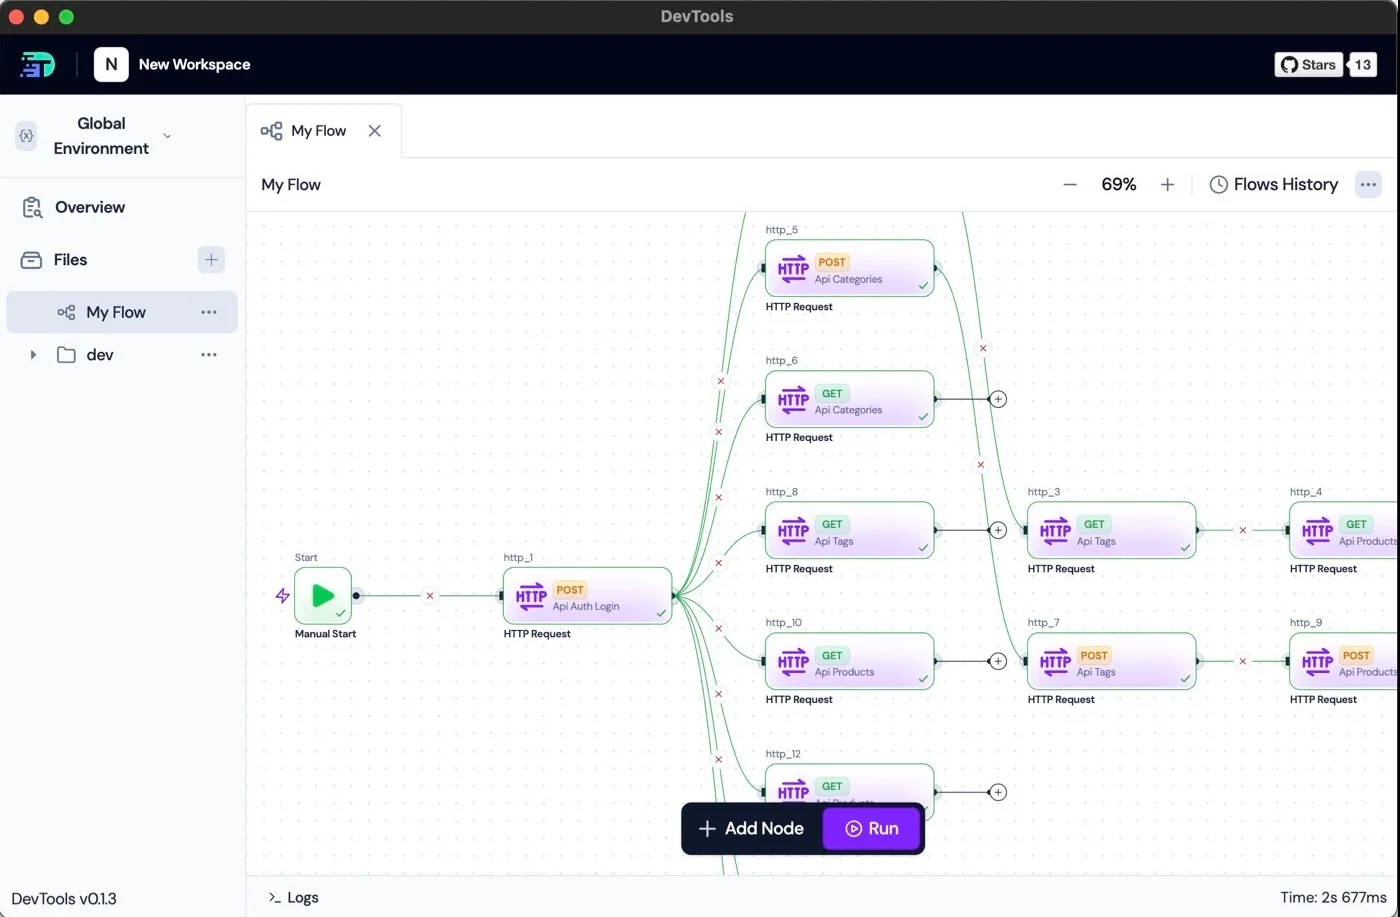1400x917 pixels.
Task: Click the DevTools logo in the top bar
Action: pyautogui.click(x=37, y=64)
